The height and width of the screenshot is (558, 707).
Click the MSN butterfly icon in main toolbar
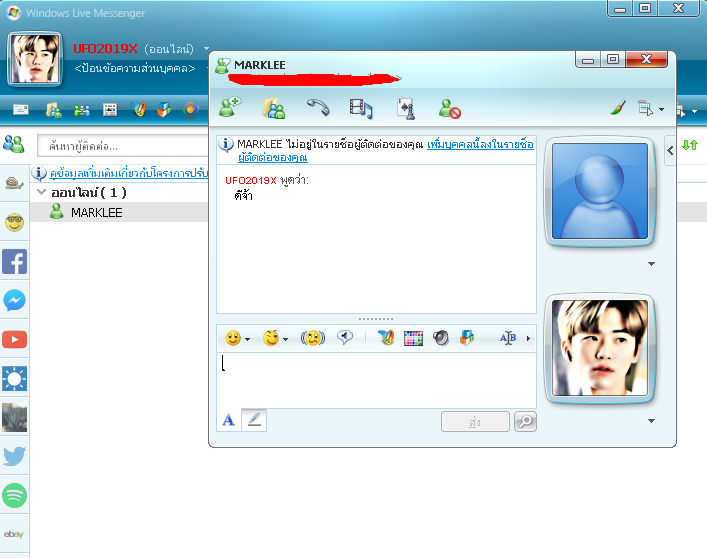pos(138,109)
